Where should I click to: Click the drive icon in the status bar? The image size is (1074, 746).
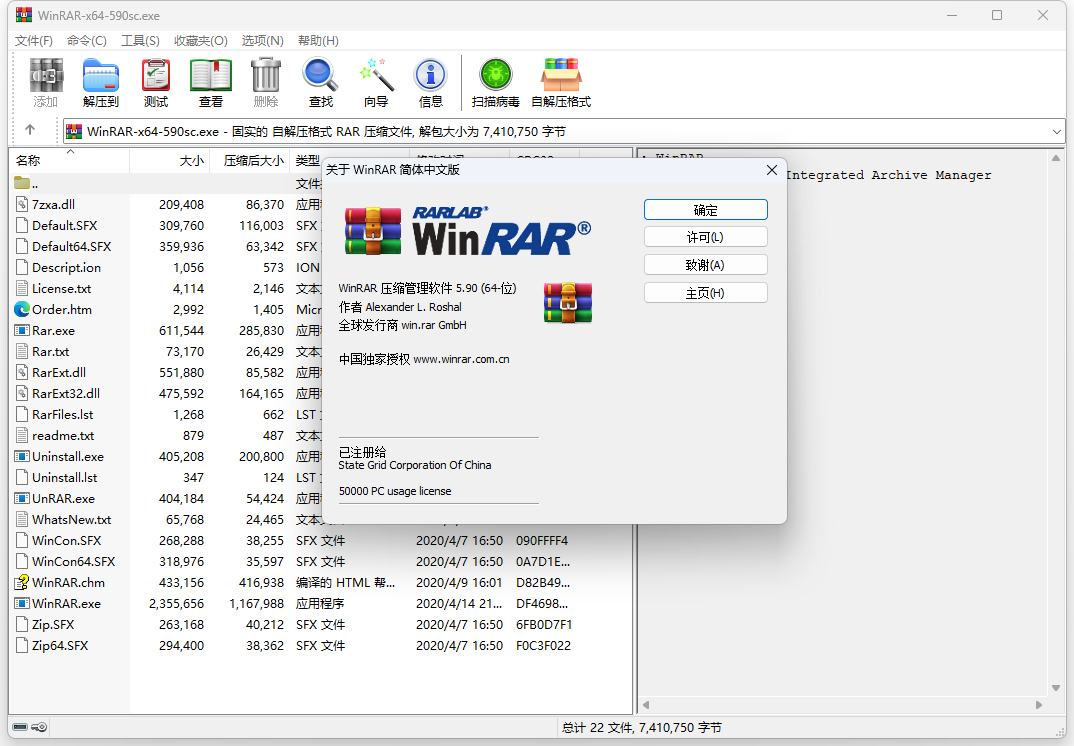click(x=20, y=727)
